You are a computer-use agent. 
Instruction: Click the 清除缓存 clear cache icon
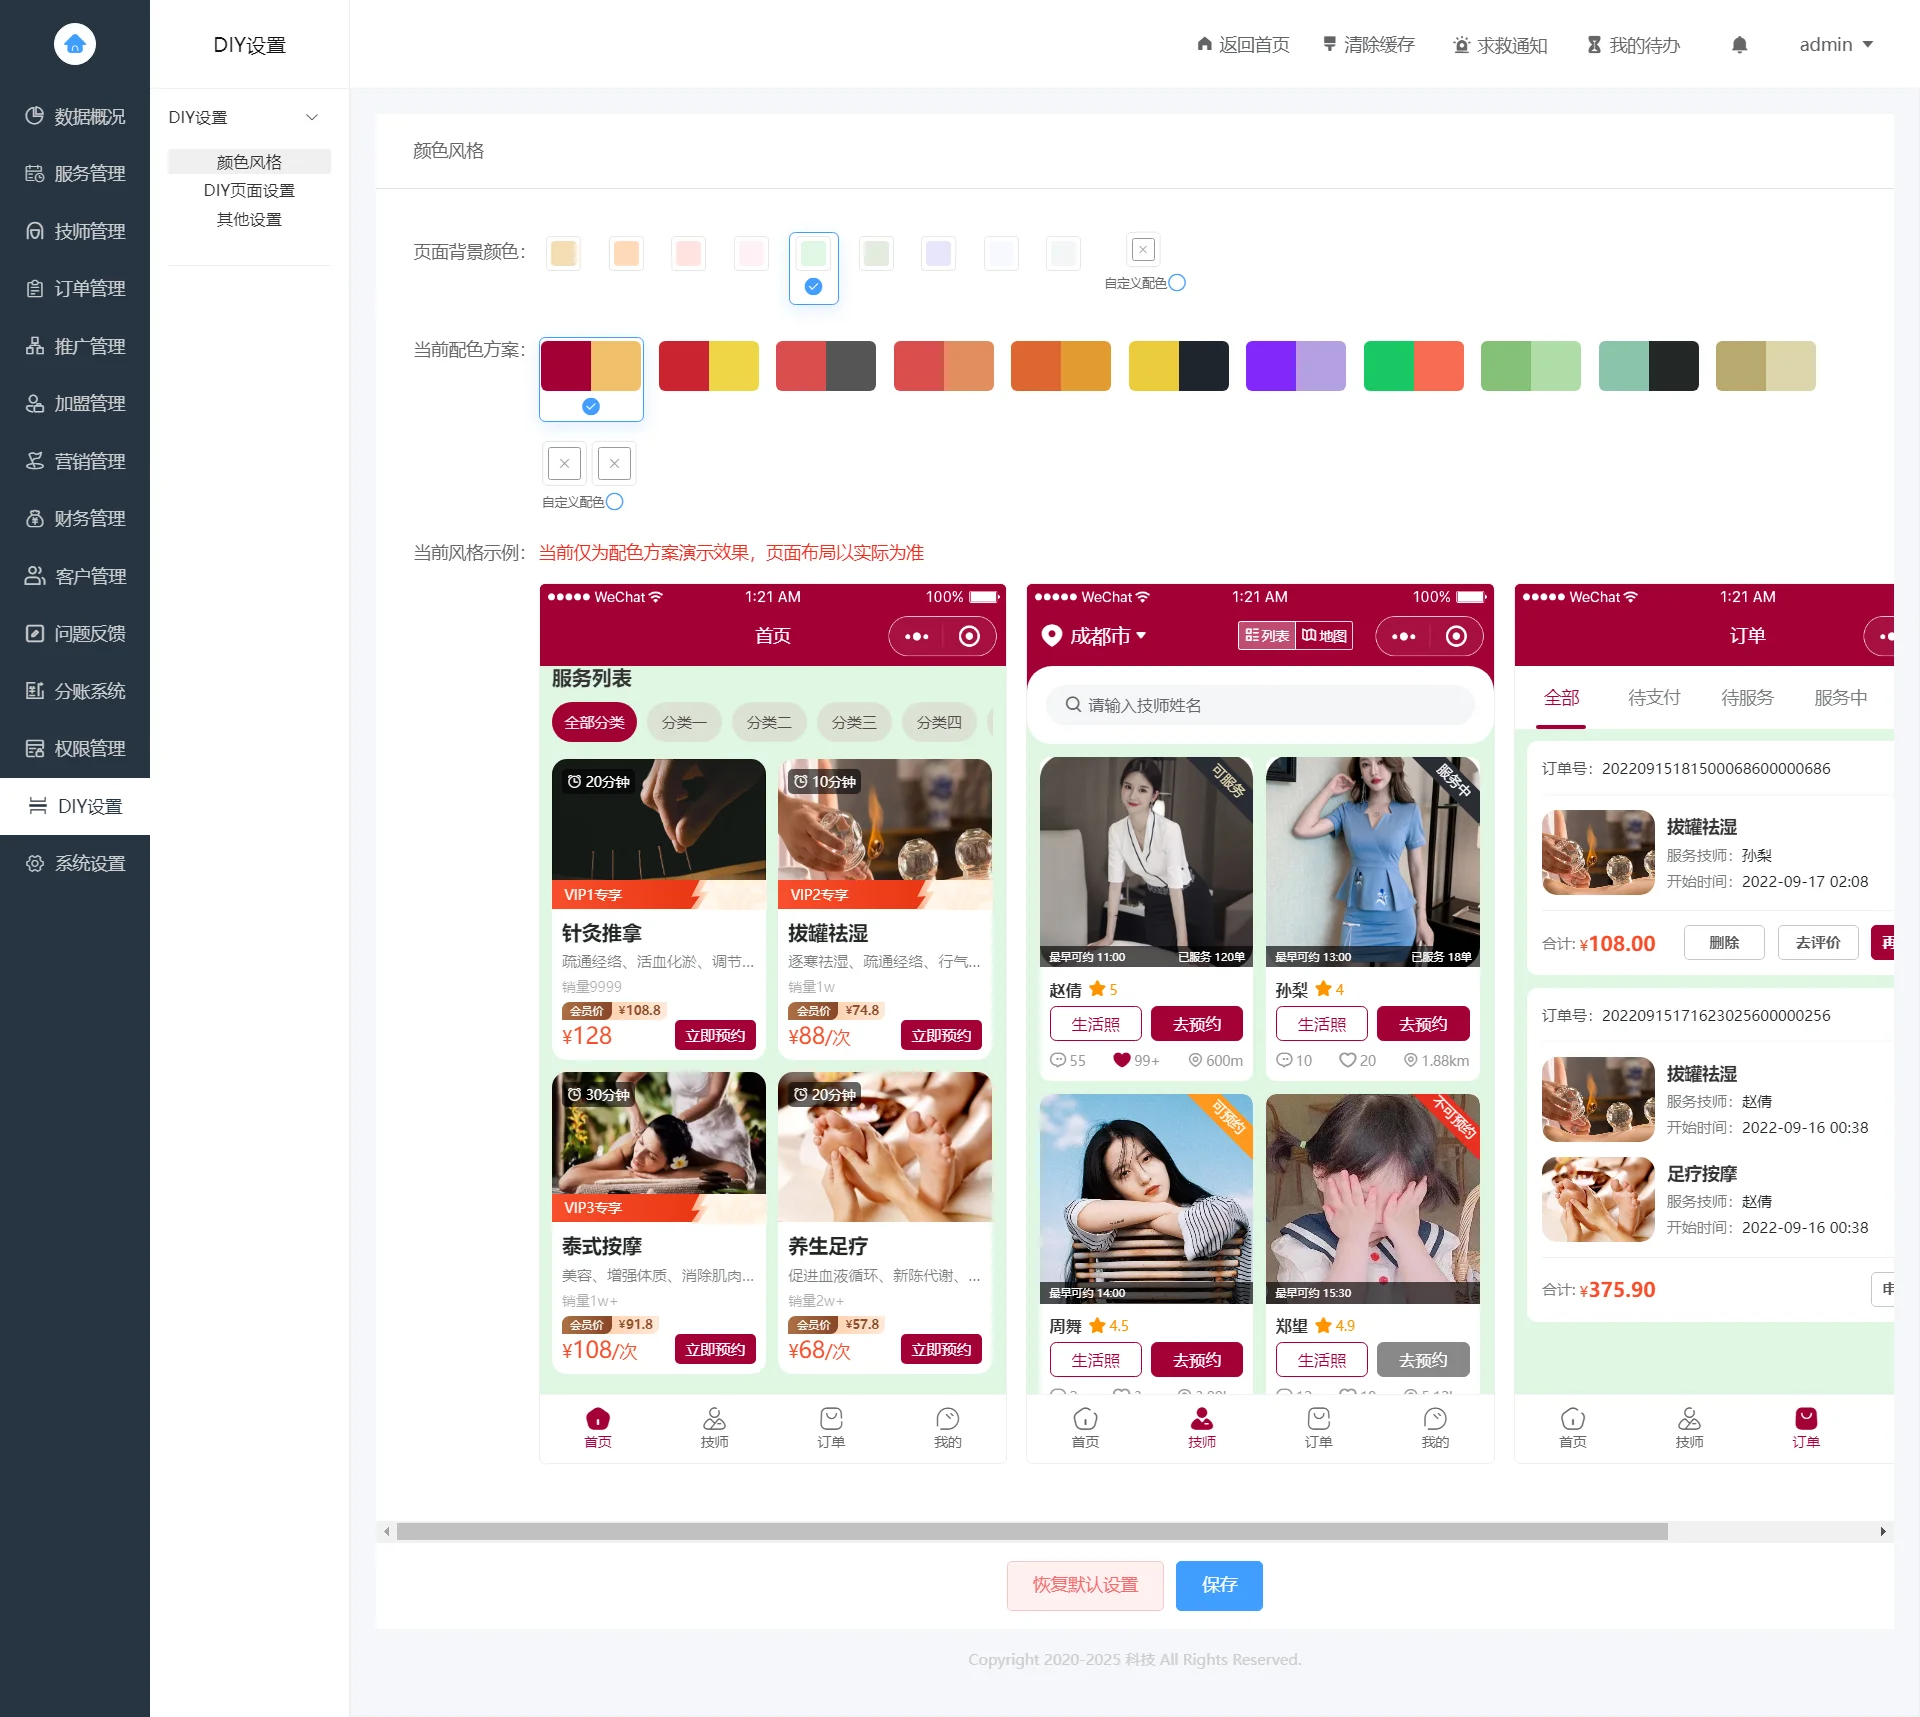(x=1329, y=45)
